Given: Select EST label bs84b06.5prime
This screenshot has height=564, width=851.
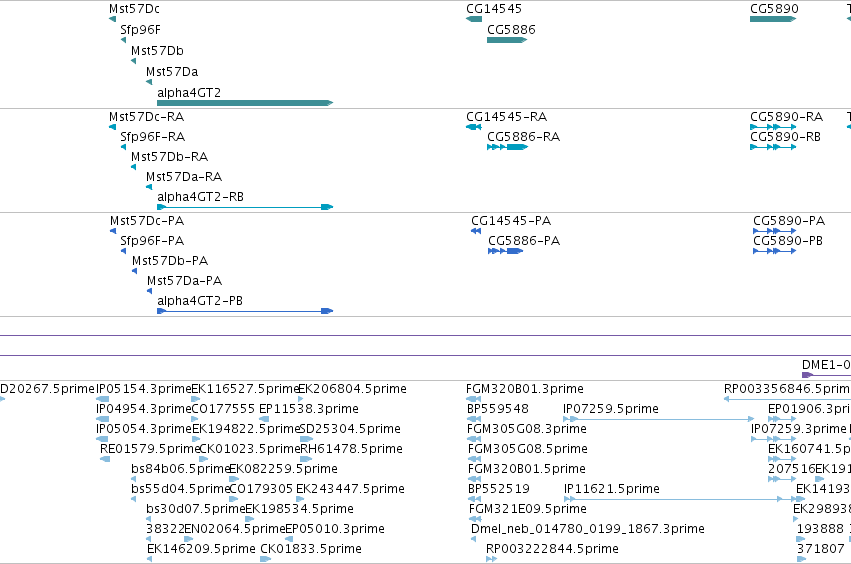Looking at the screenshot, I should (181, 470).
